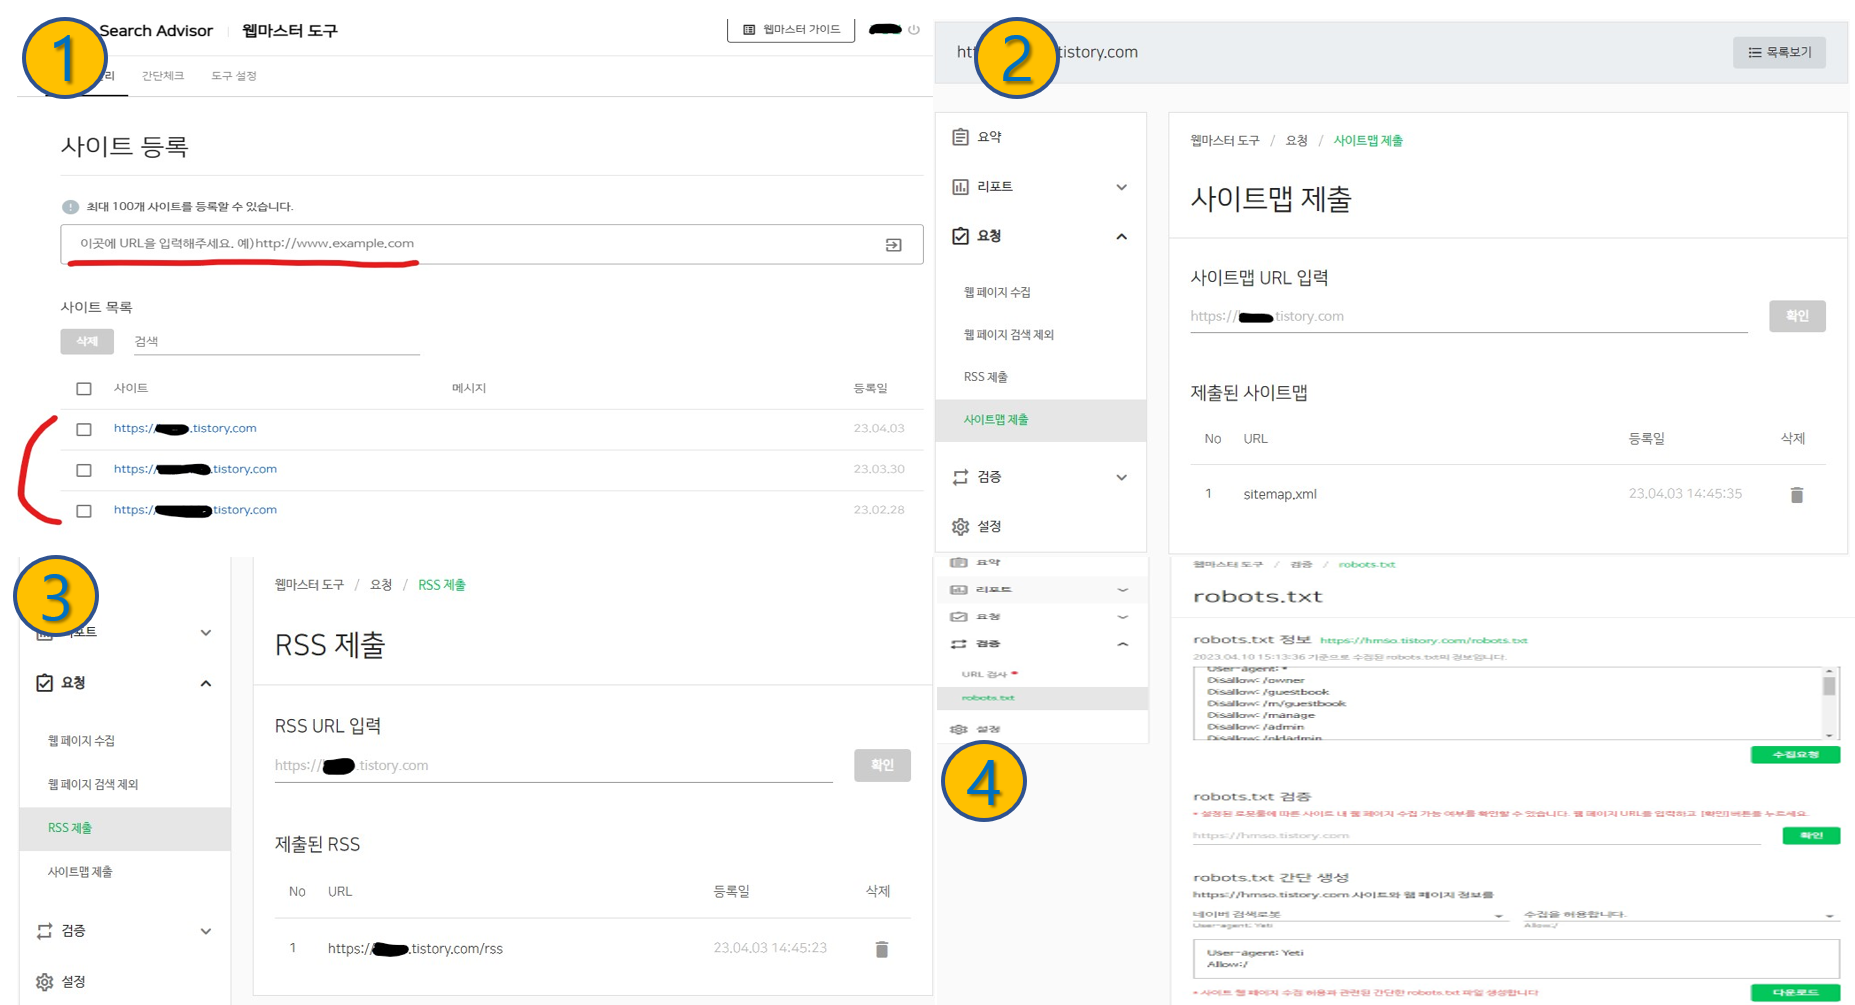
Task: Click the 검증 icon on robots.txt page sidebar
Action: [959, 644]
